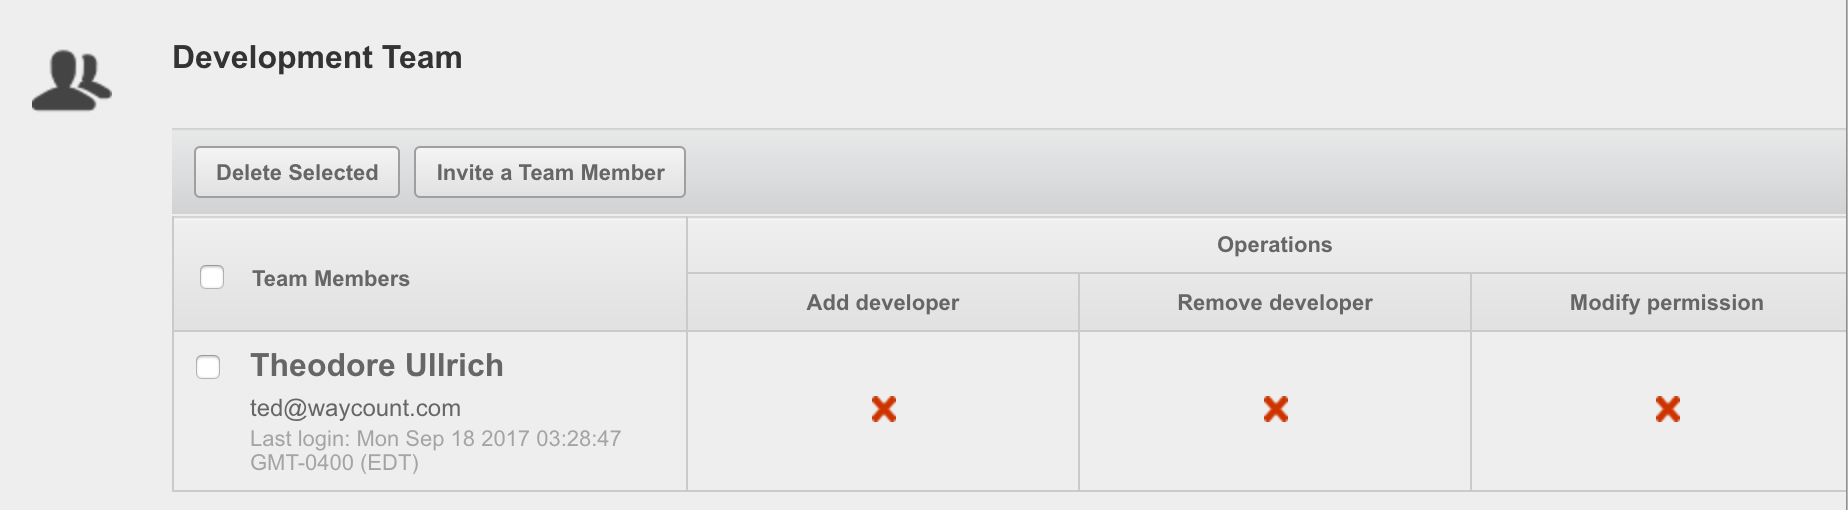Click the ted@waycount.com email address
Image resolution: width=1848 pixels, height=510 pixels.
[x=355, y=408]
